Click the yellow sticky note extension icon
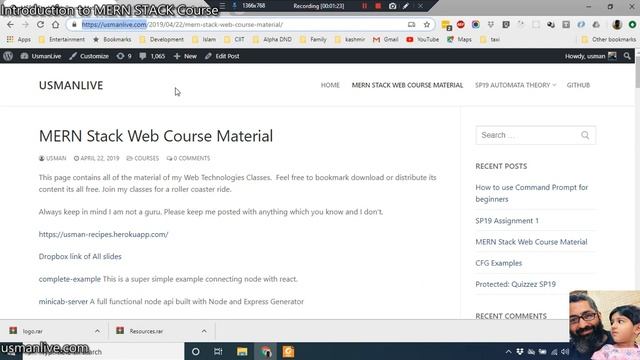 (446, 25)
